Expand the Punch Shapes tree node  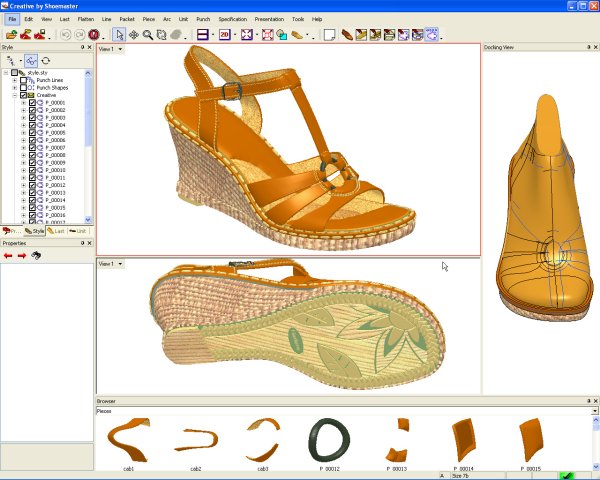(15, 88)
